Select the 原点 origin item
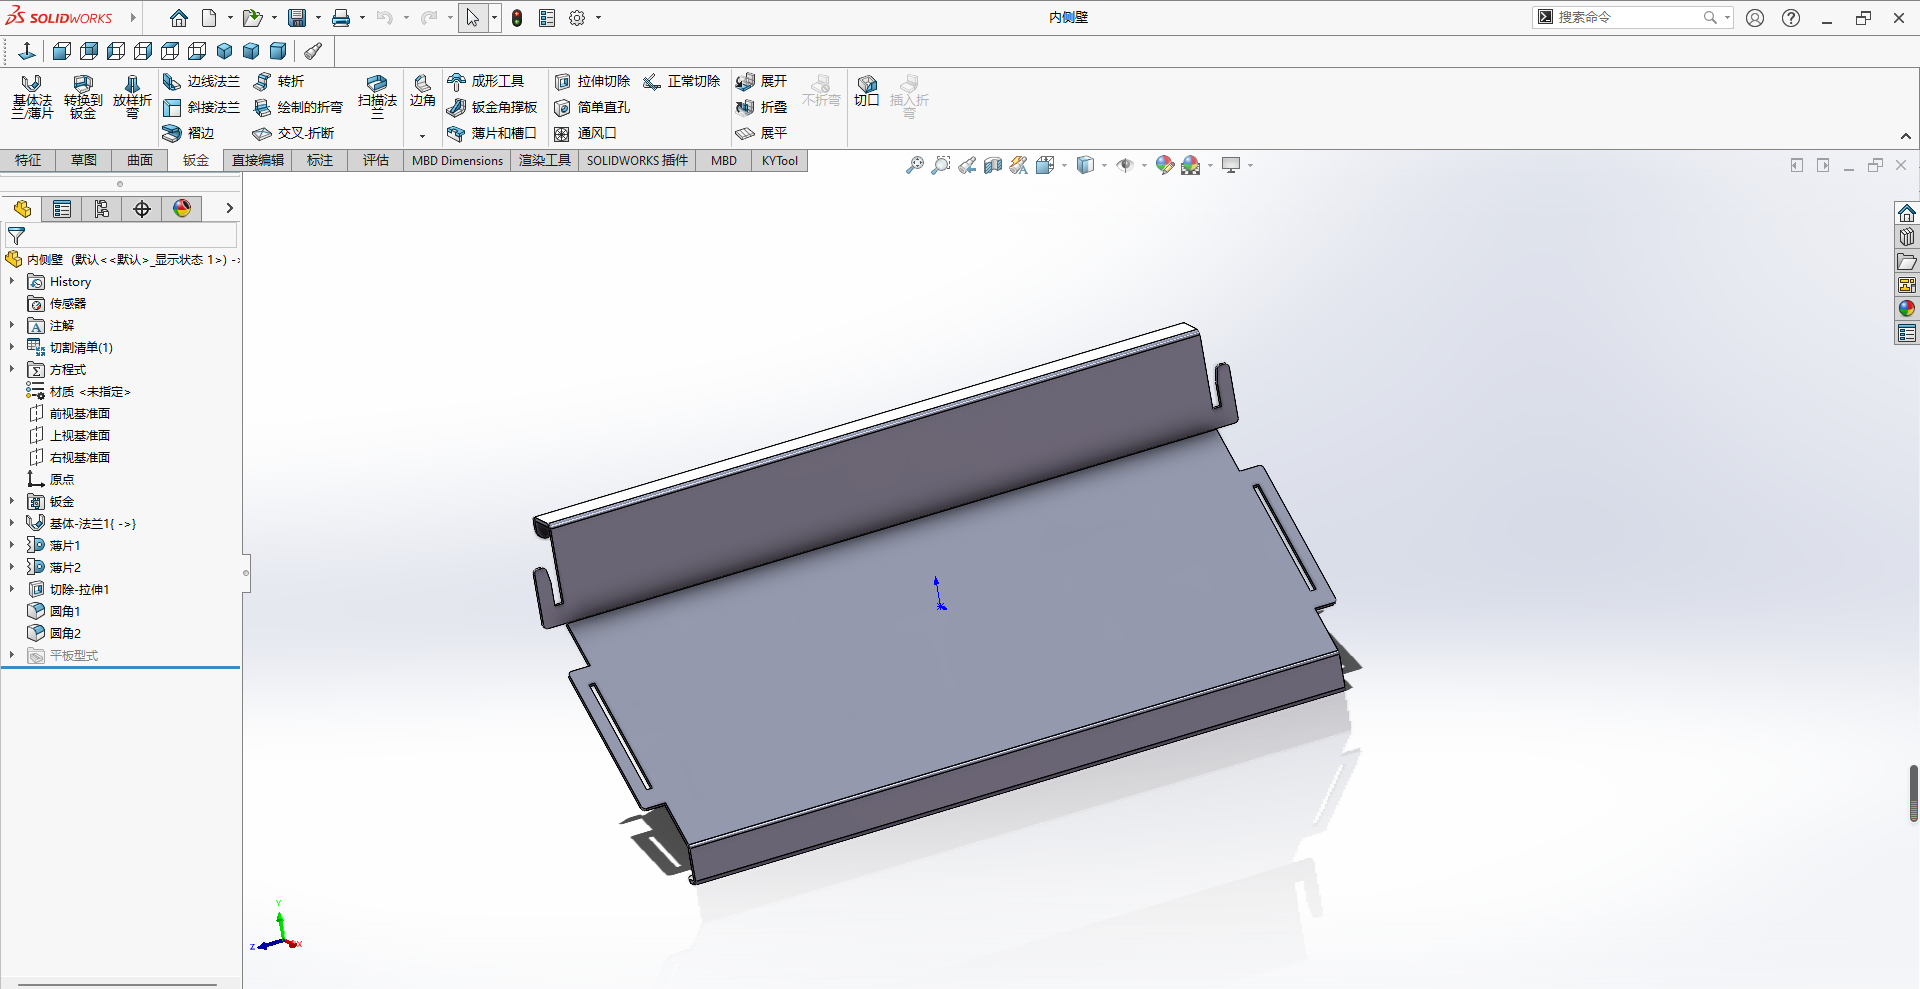 (x=51, y=479)
